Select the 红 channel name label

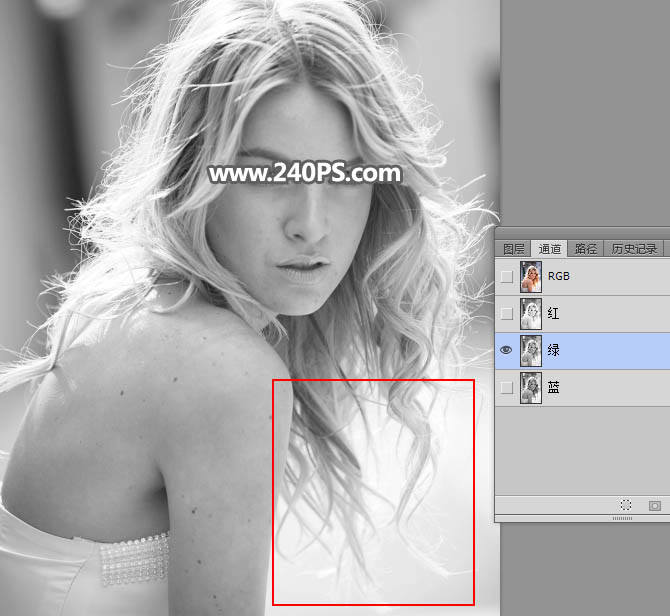(x=554, y=314)
